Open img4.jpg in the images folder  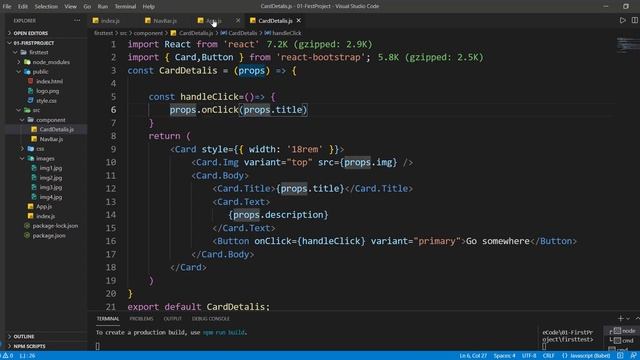click(x=51, y=197)
